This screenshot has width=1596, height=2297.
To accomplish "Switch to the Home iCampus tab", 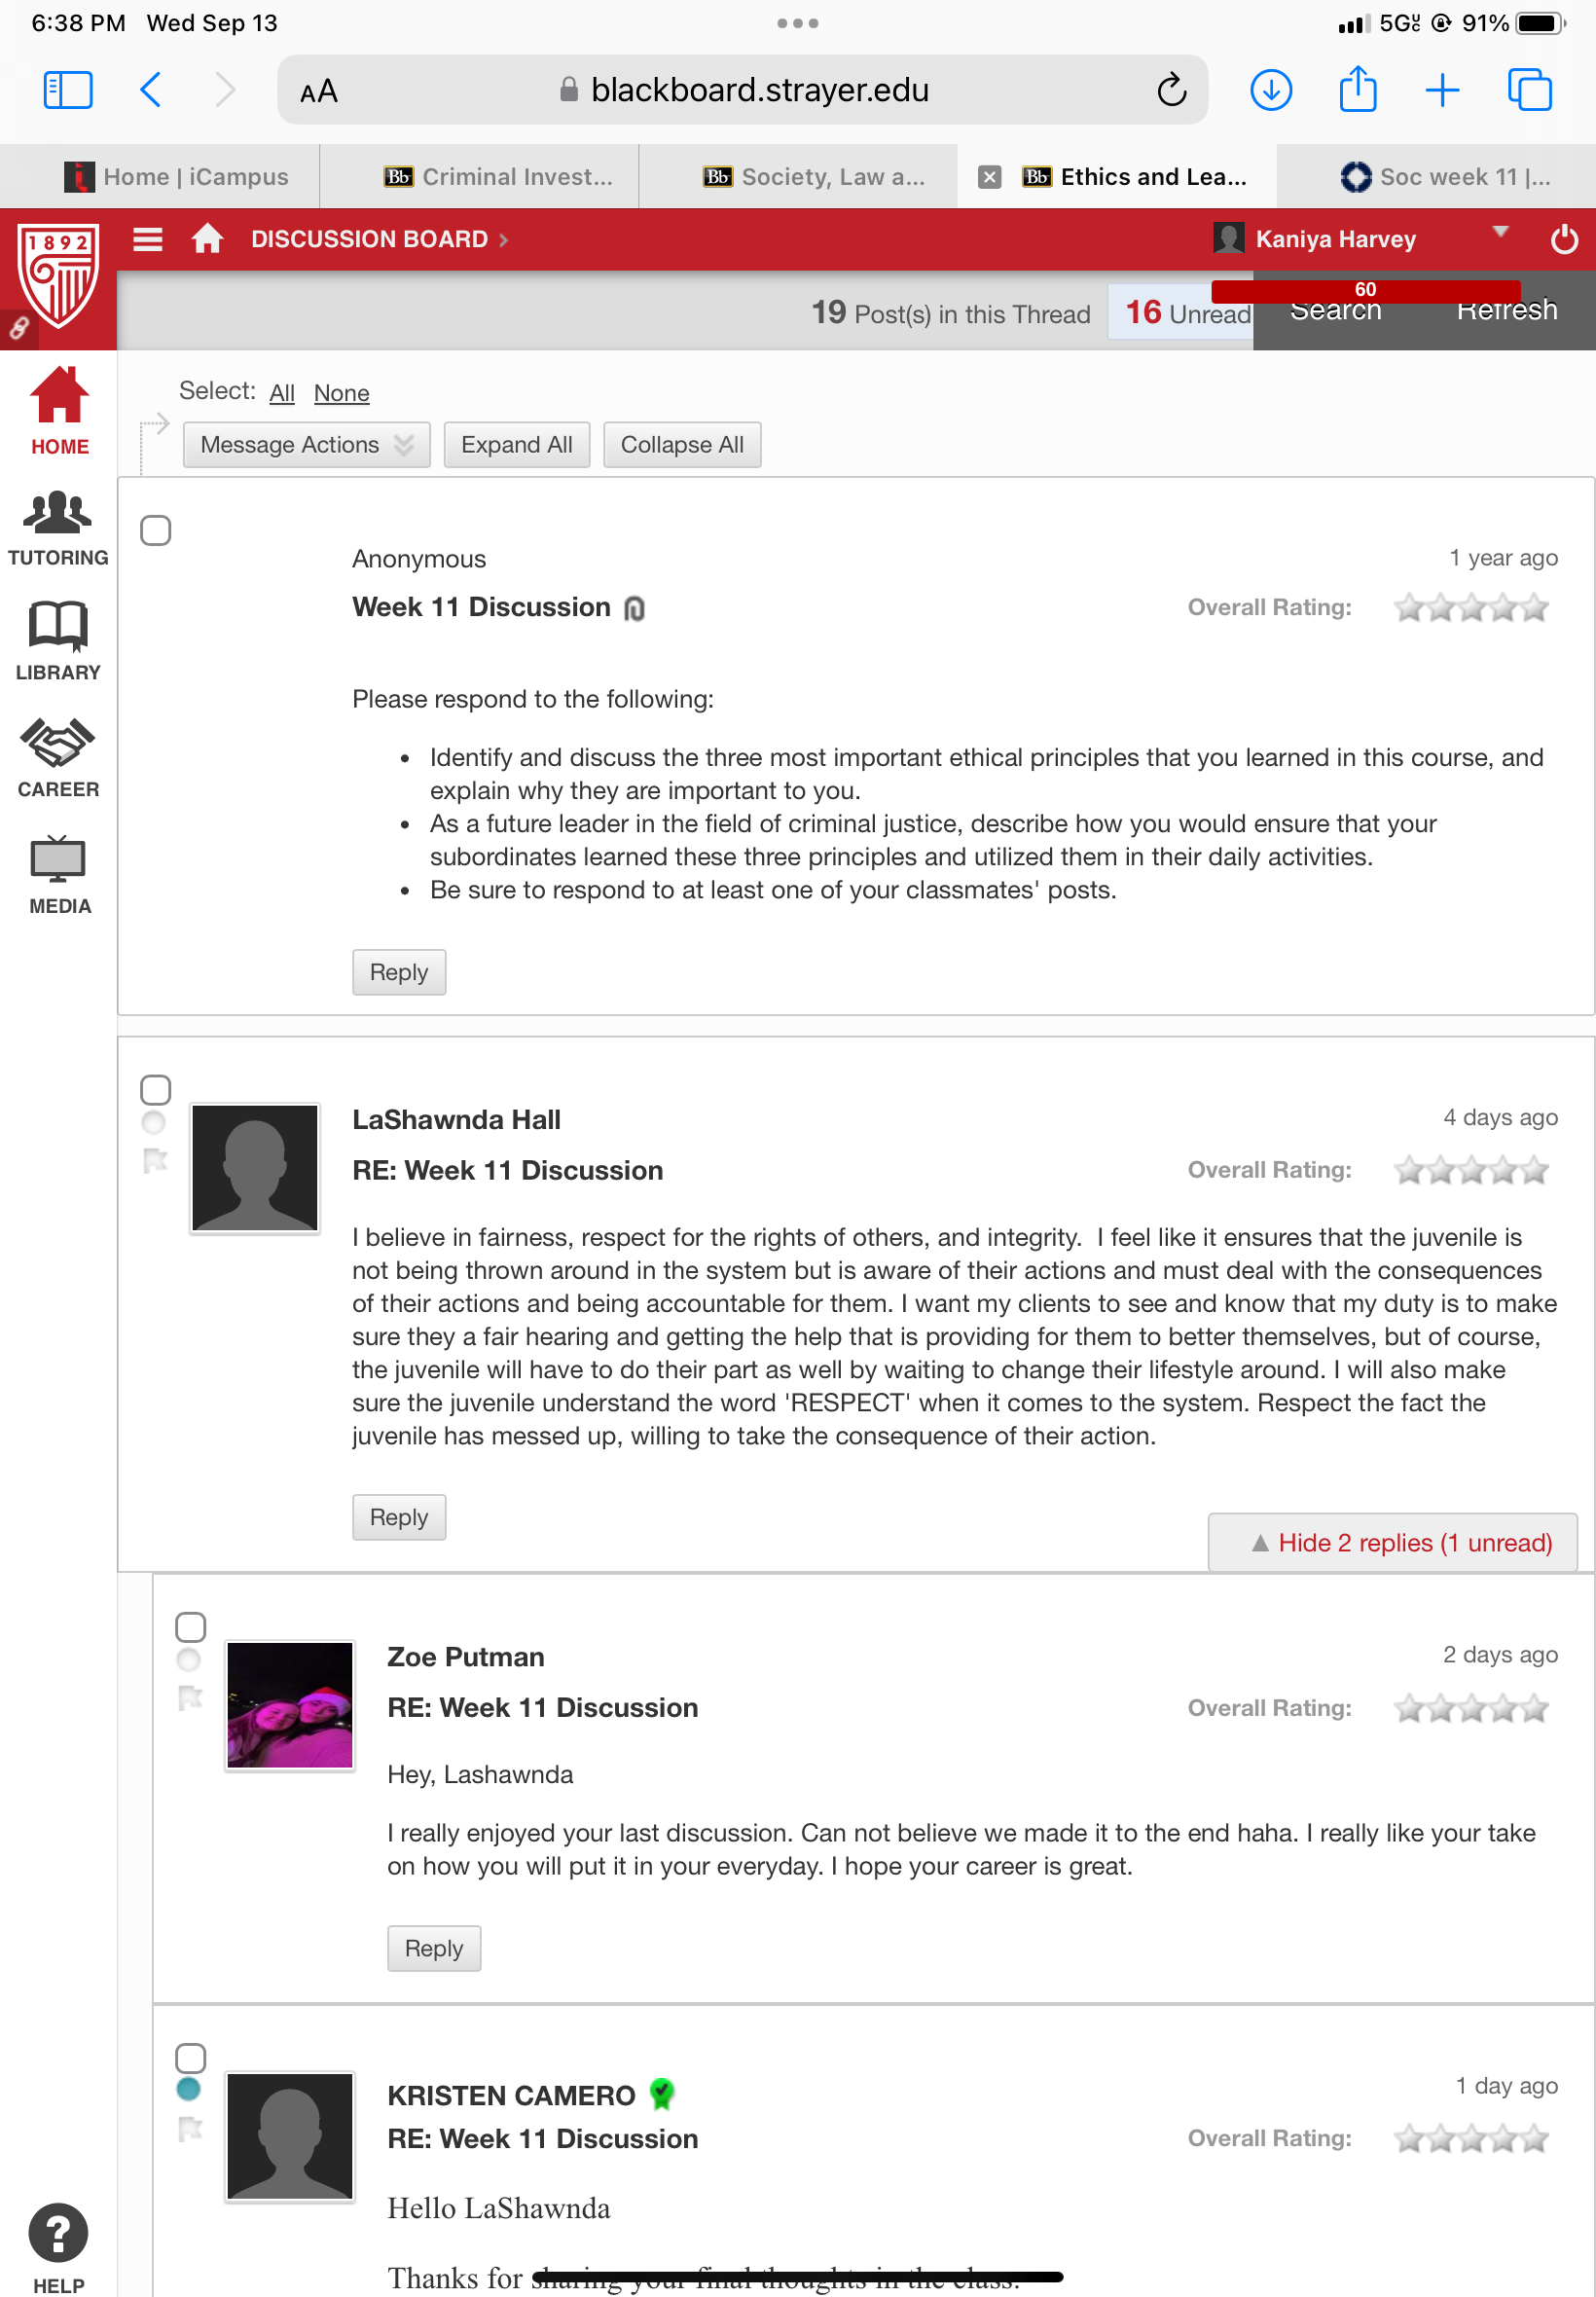I will tap(176, 177).
